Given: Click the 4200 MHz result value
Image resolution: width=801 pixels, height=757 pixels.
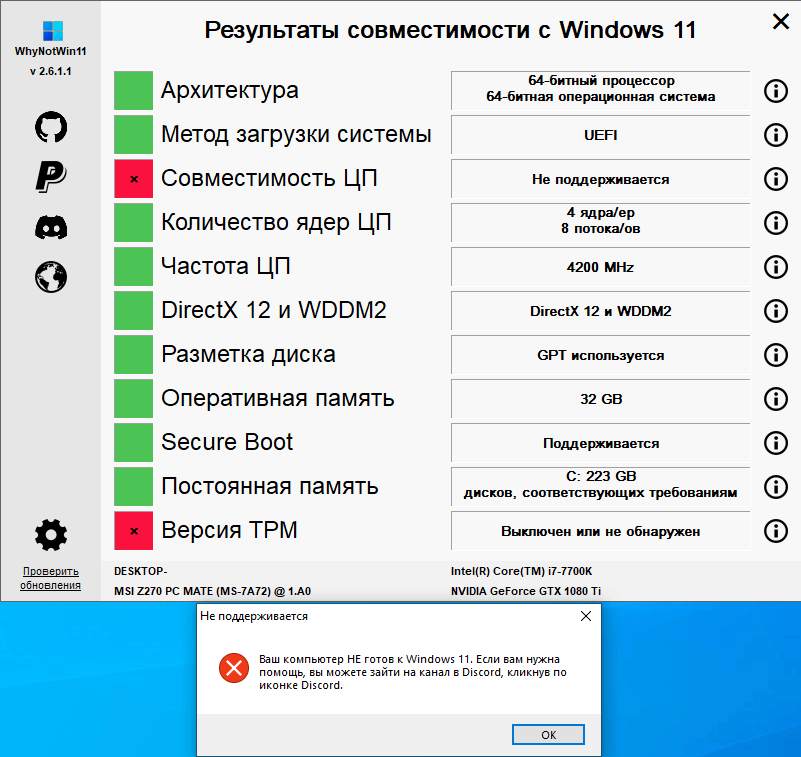Looking at the screenshot, I should [601, 267].
